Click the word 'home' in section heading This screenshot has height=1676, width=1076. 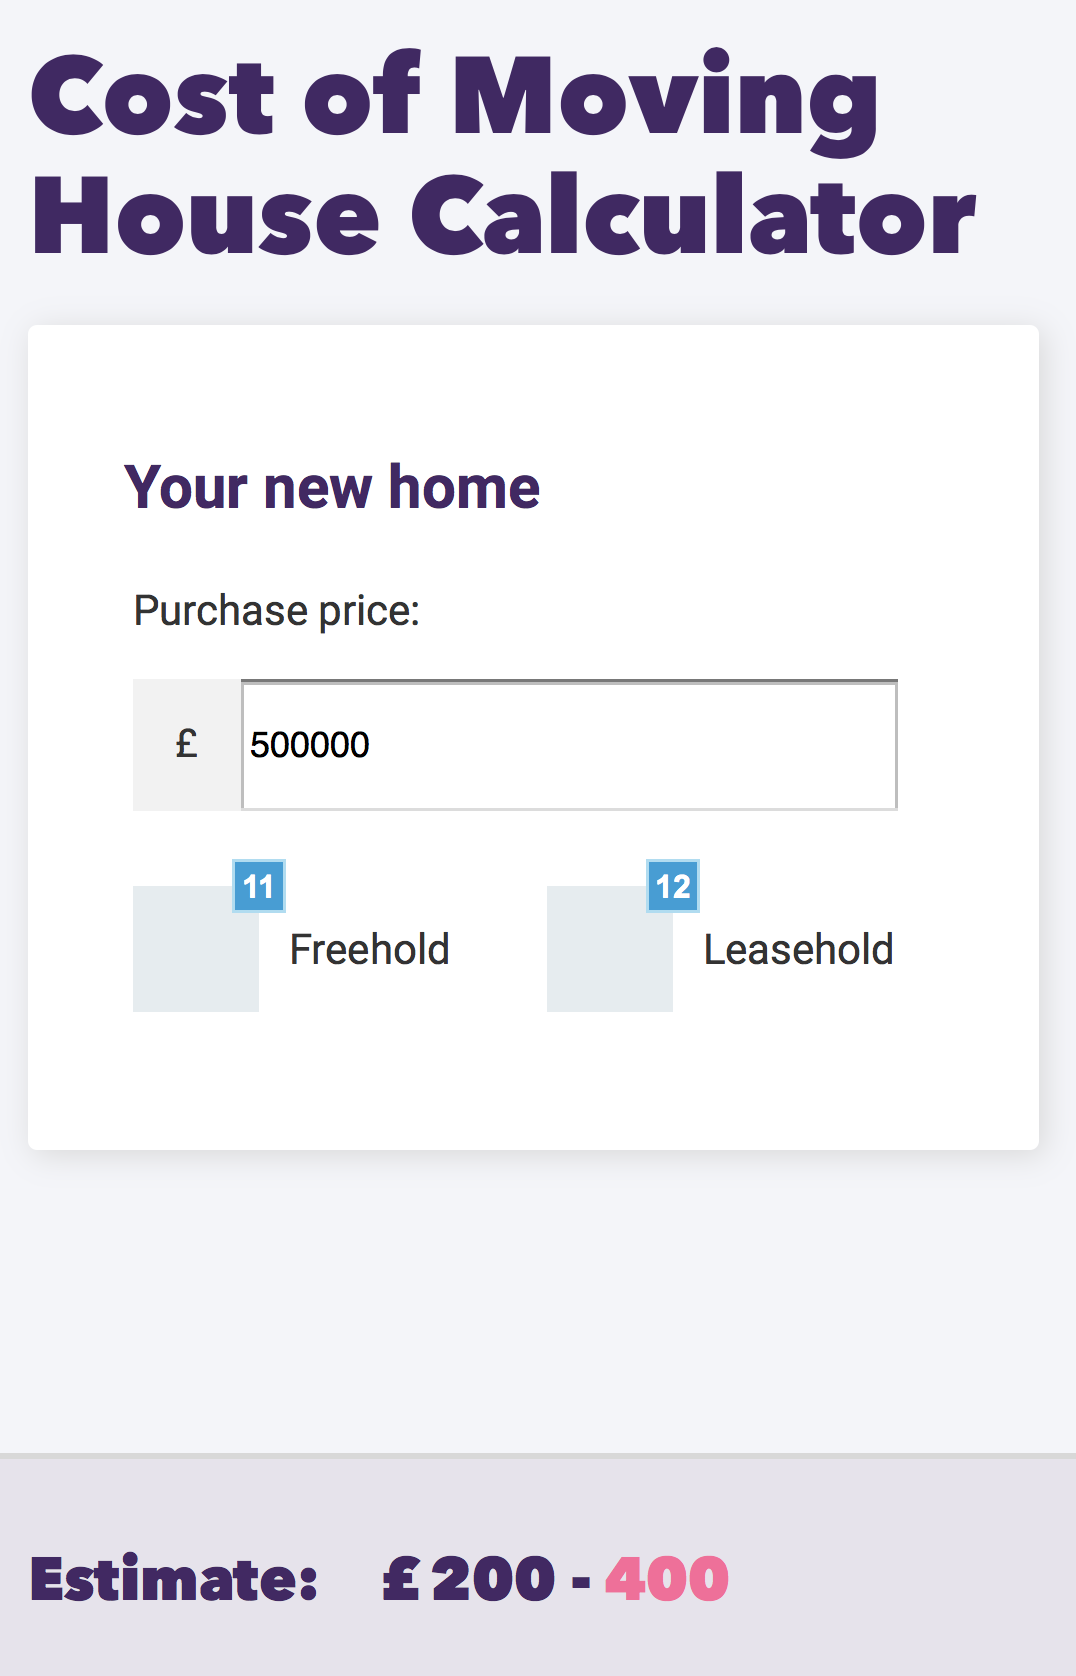[x=464, y=488]
